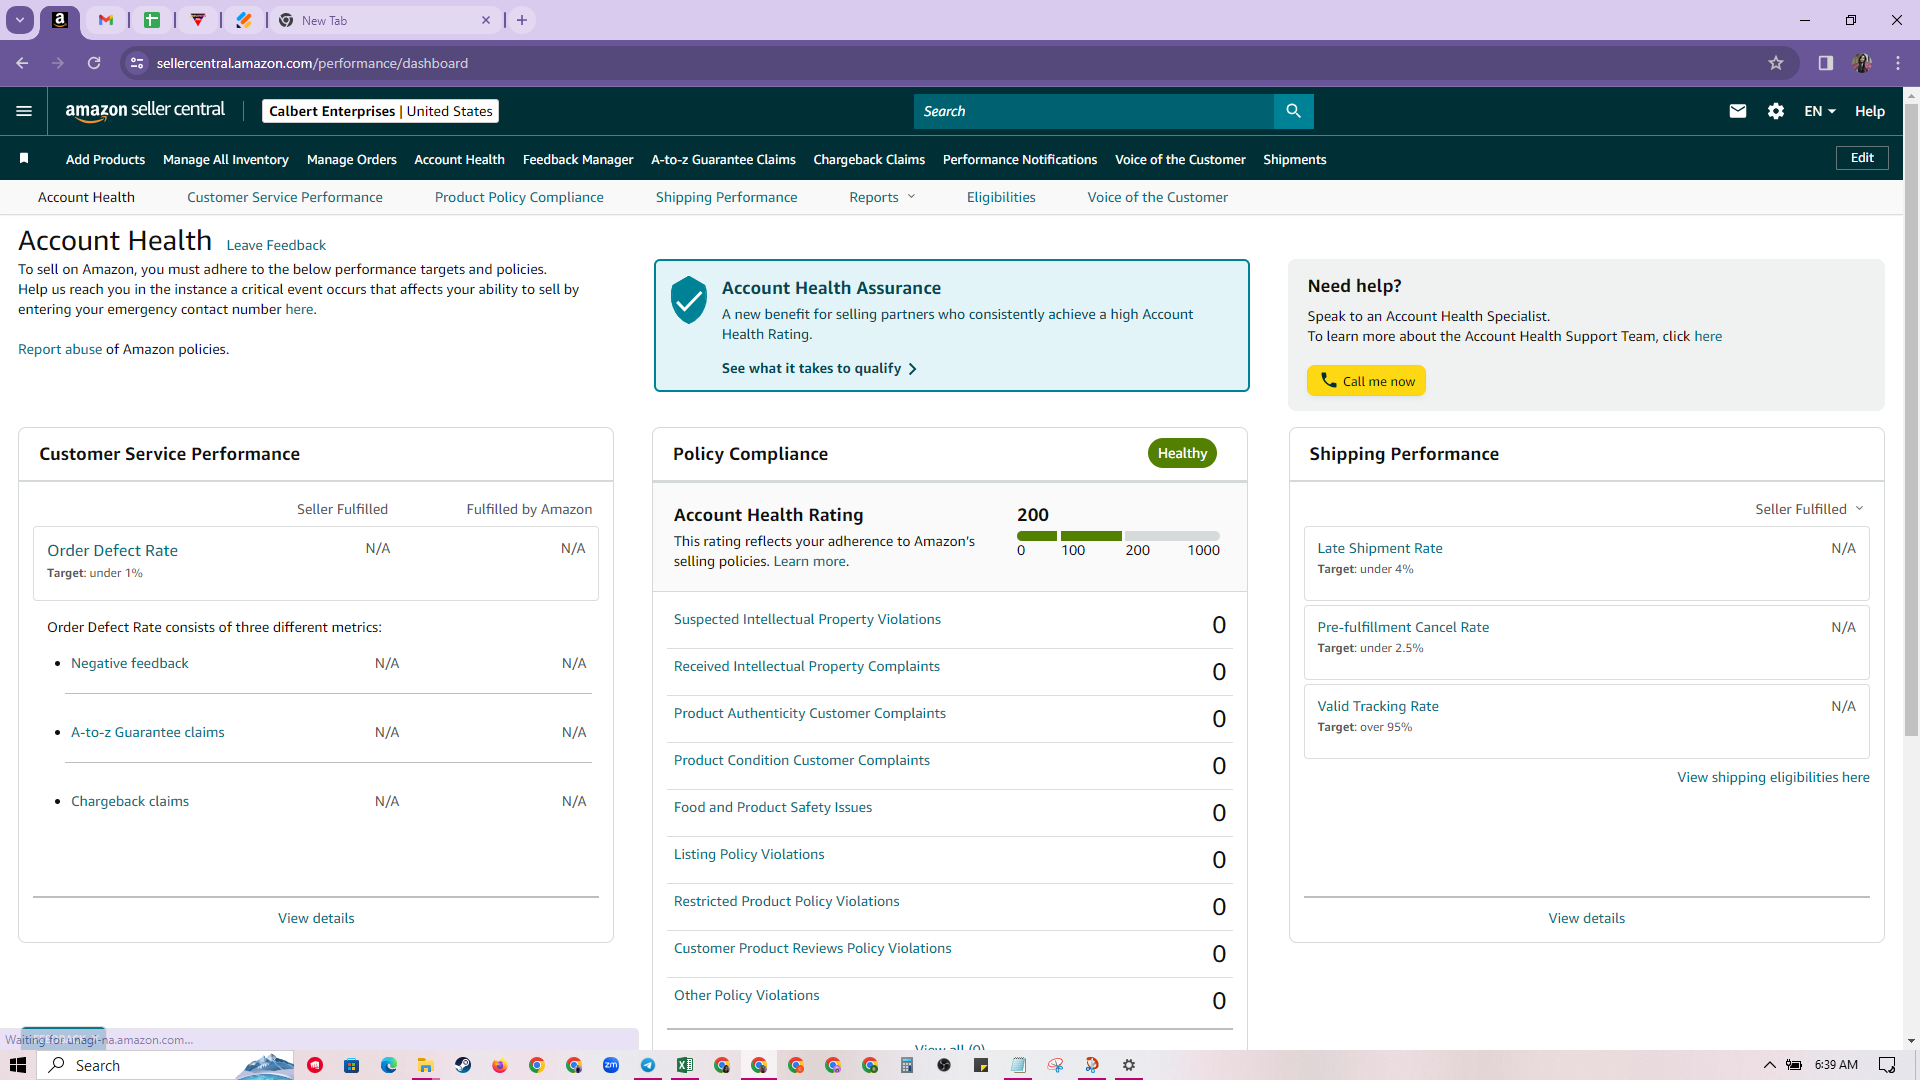Go to Manage Orders
The width and height of the screenshot is (1920, 1080).
[352, 159]
